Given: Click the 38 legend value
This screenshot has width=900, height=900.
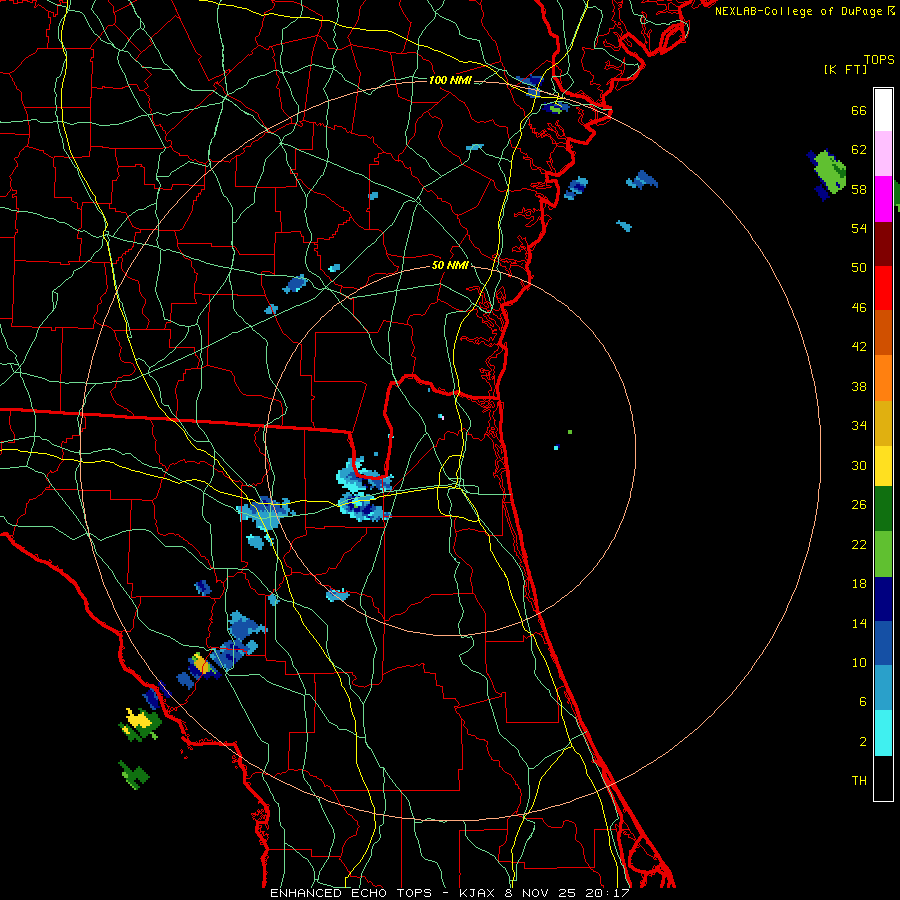Looking at the screenshot, I should [x=859, y=386].
